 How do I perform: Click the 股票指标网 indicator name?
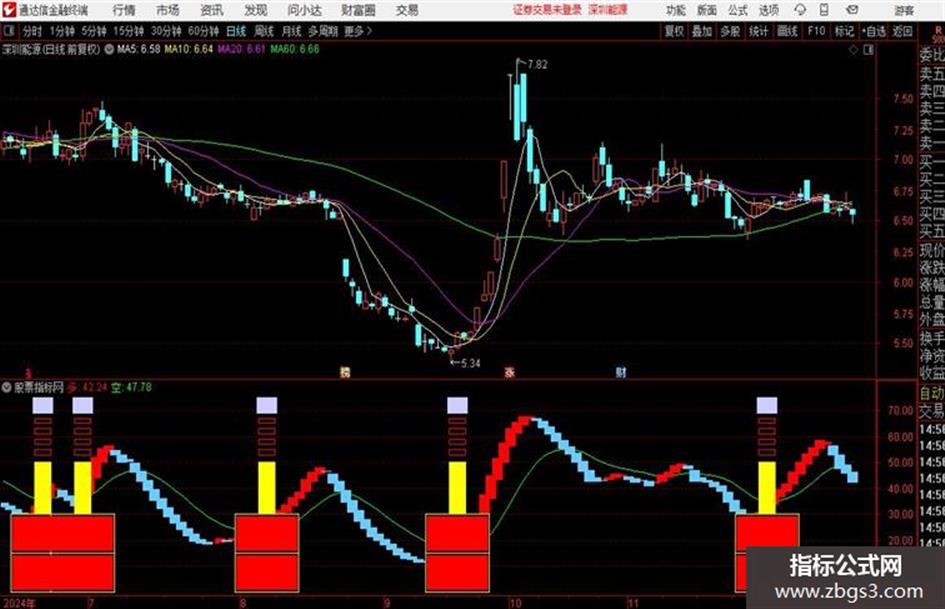tap(39, 387)
